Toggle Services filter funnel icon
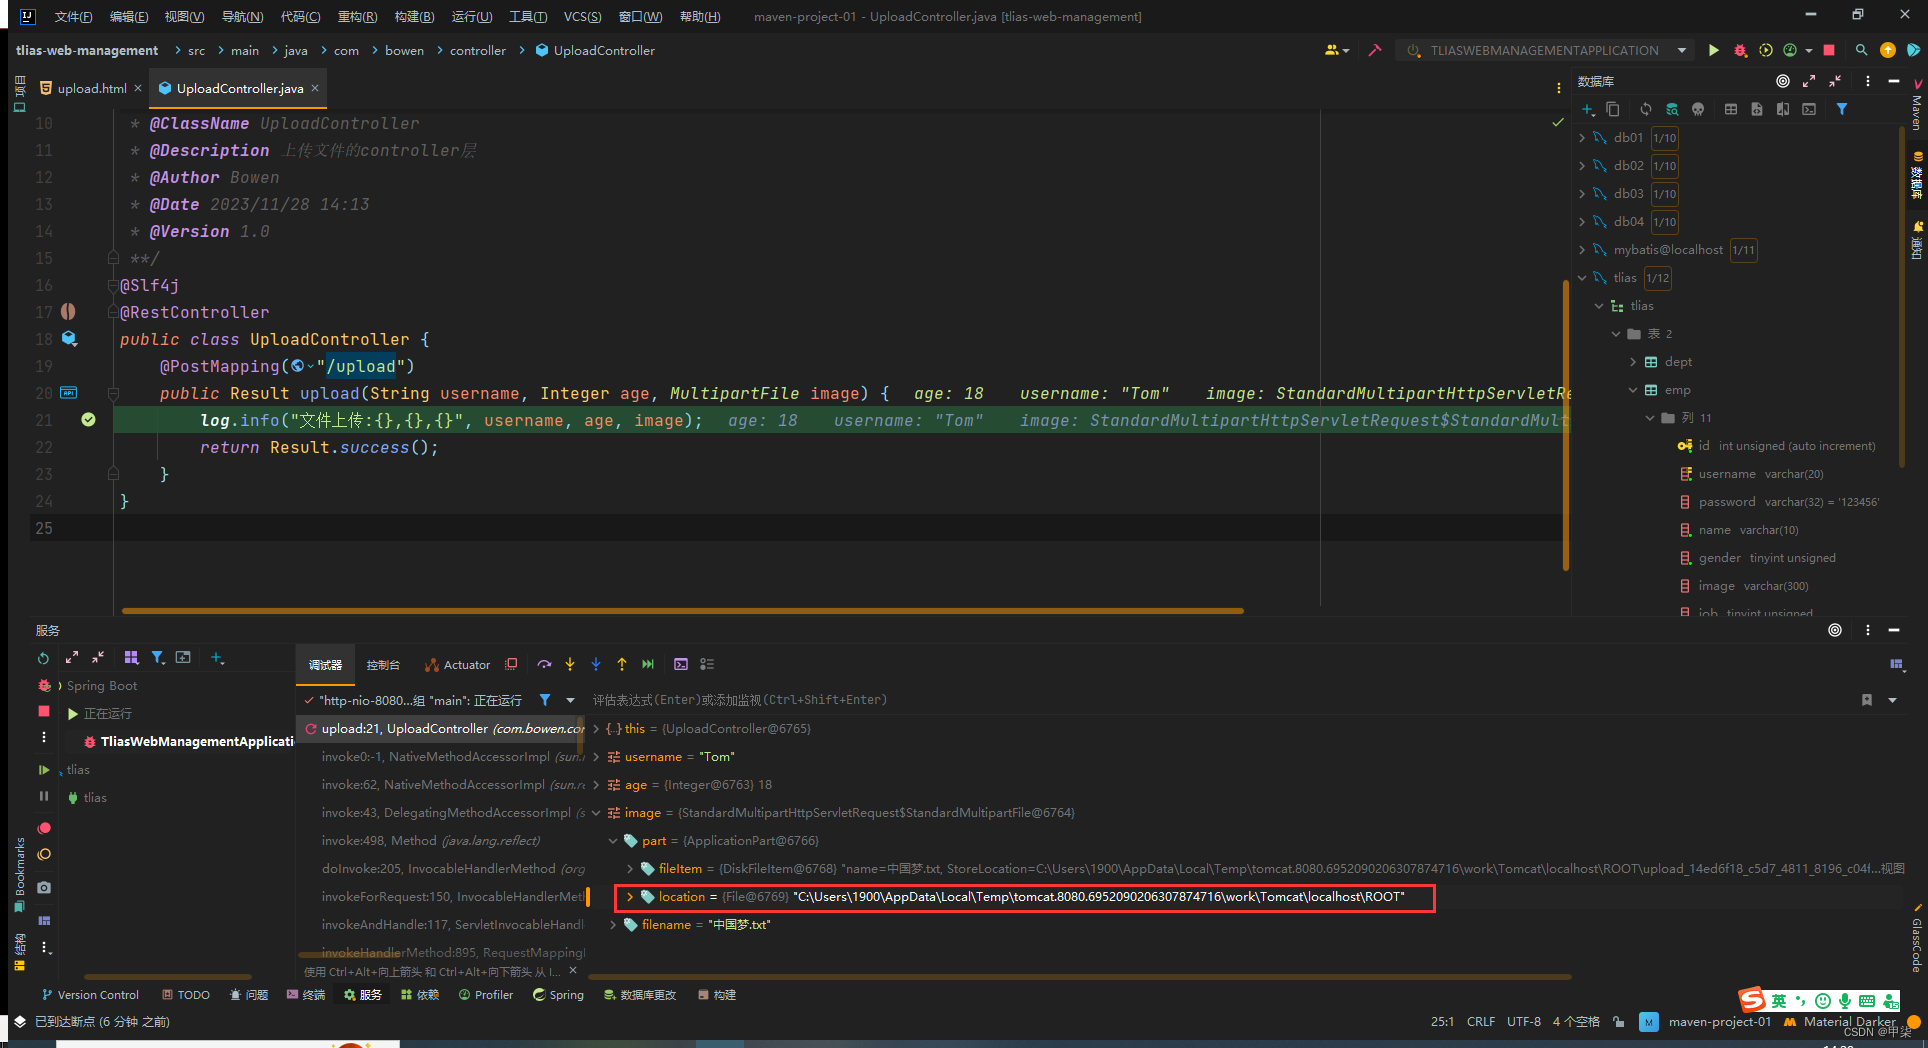Image resolution: width=1928 pixels, height=1048 pixels. (158, 658)
